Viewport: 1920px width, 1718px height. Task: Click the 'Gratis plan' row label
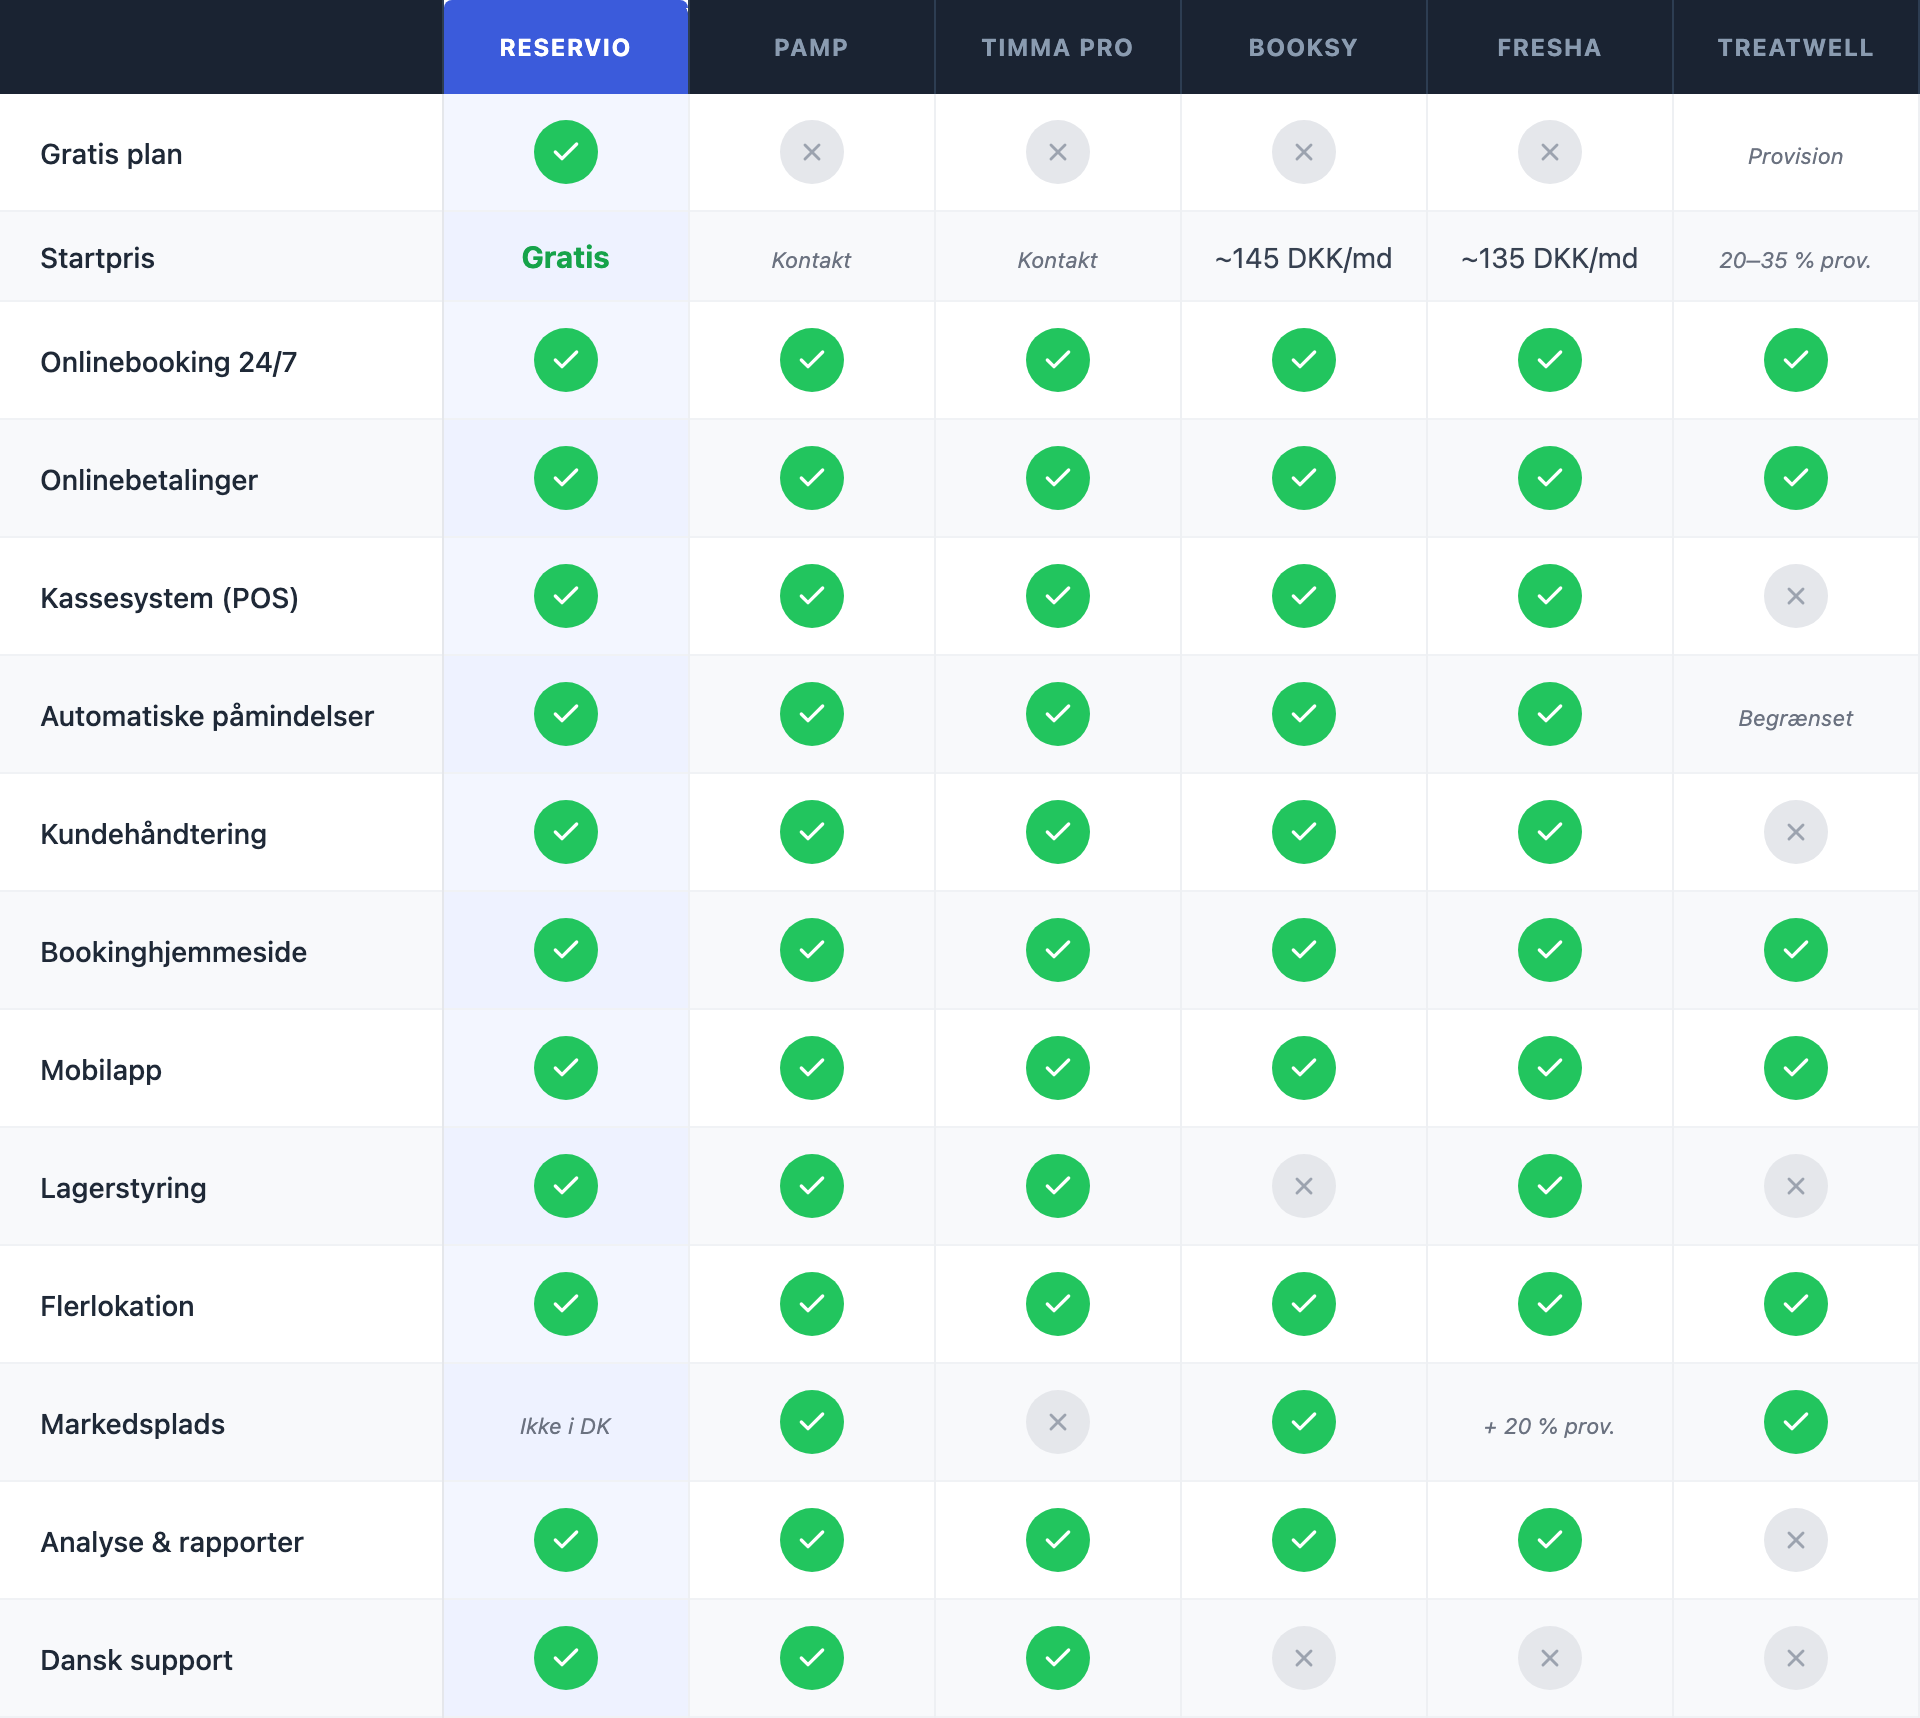point(111,154)
